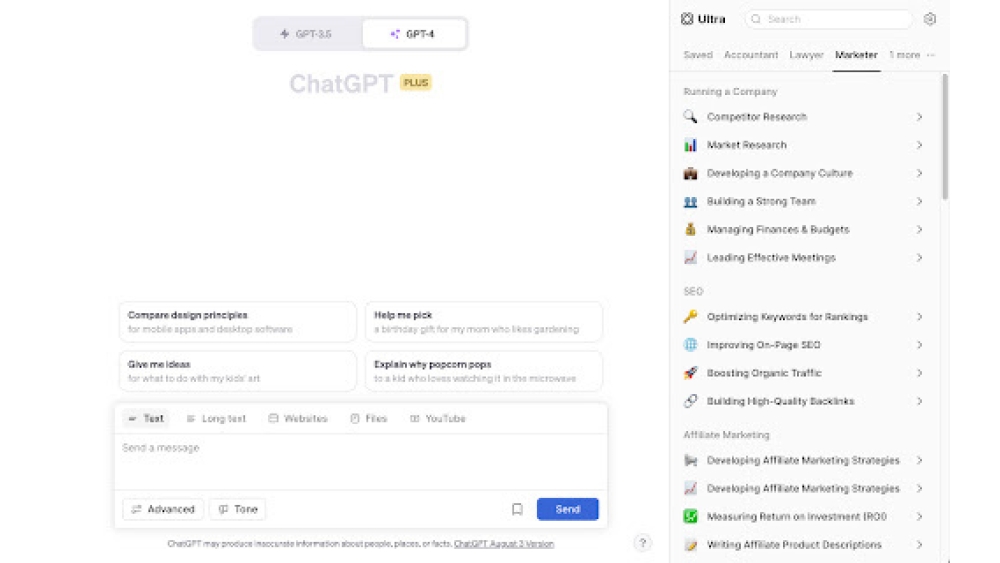Click the Measuring Return on Investment checkmark icon
The height and width of the screenshot is (563, 1000).
690,516
